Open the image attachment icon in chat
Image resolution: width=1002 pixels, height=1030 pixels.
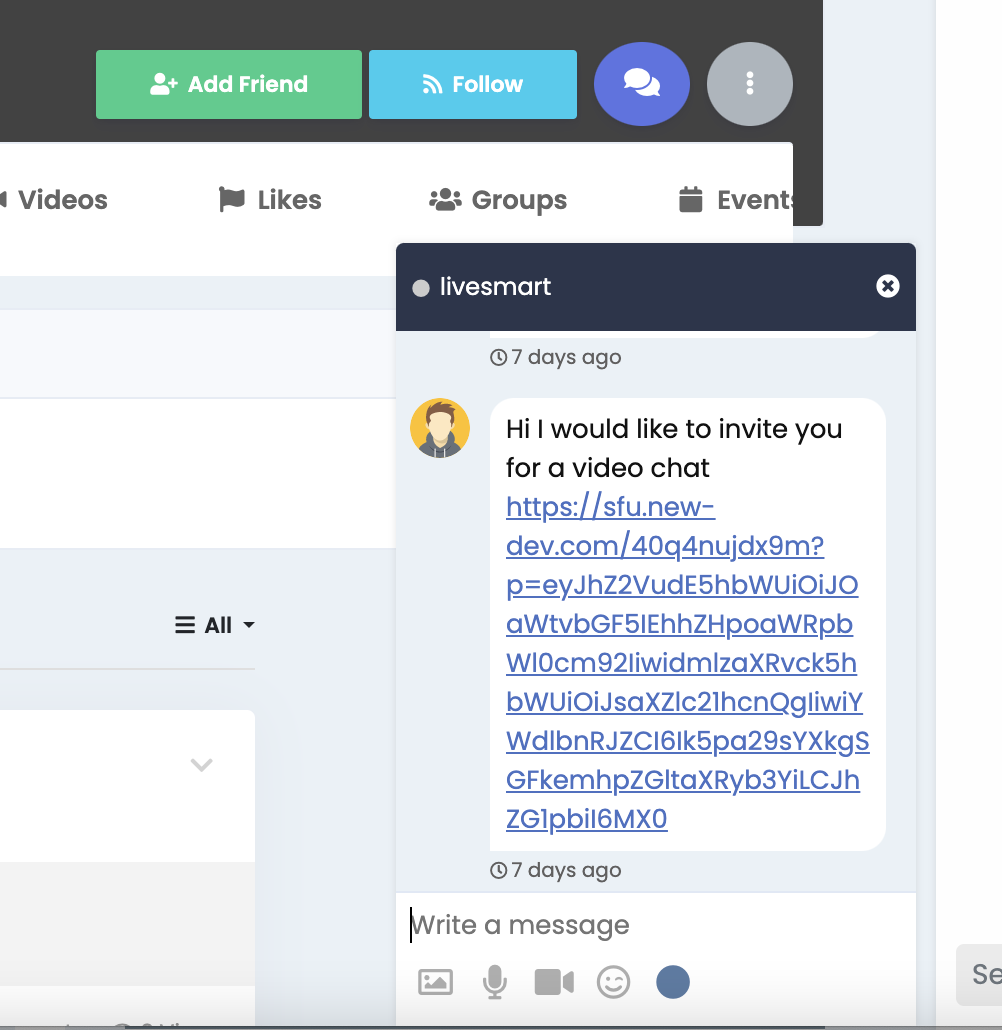(x=435, y=982)
